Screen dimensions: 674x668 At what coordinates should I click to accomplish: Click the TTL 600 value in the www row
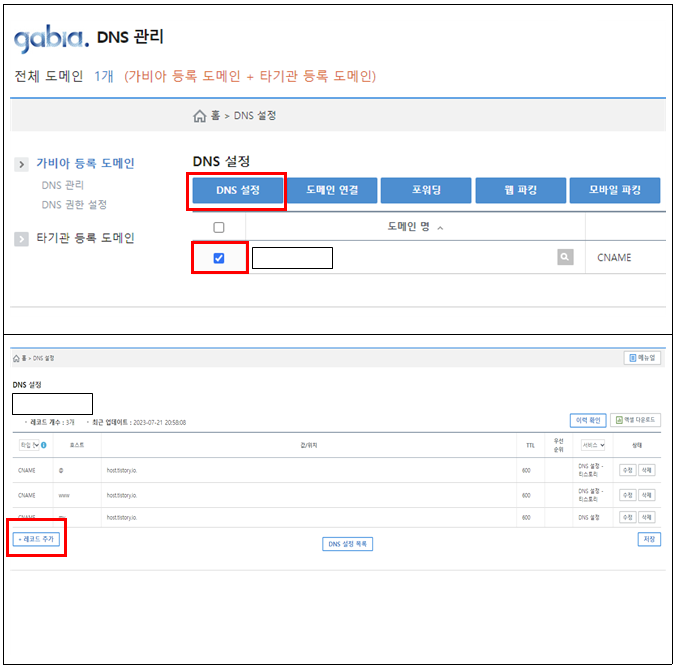point(526,495)
